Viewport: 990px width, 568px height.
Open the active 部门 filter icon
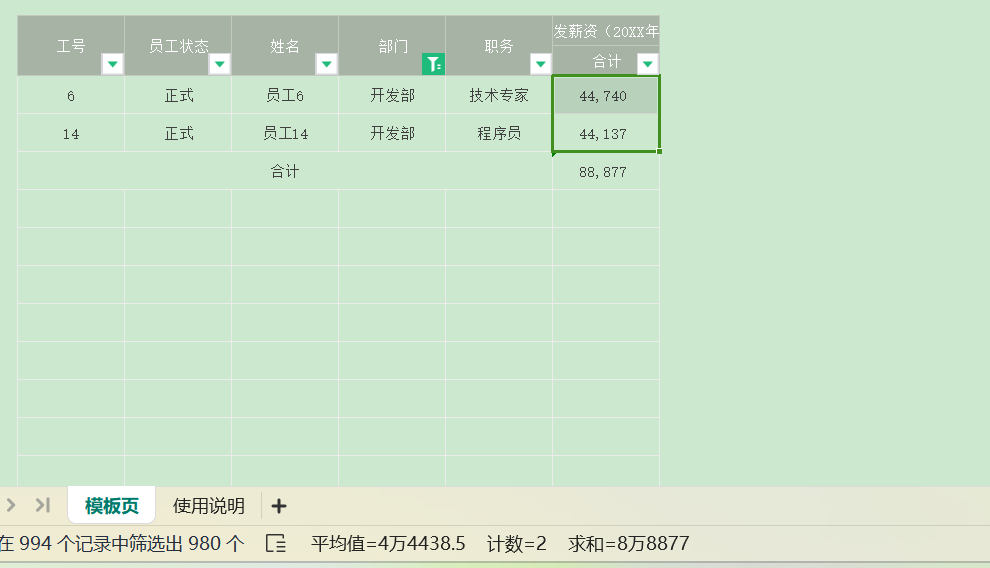(433, 64)
